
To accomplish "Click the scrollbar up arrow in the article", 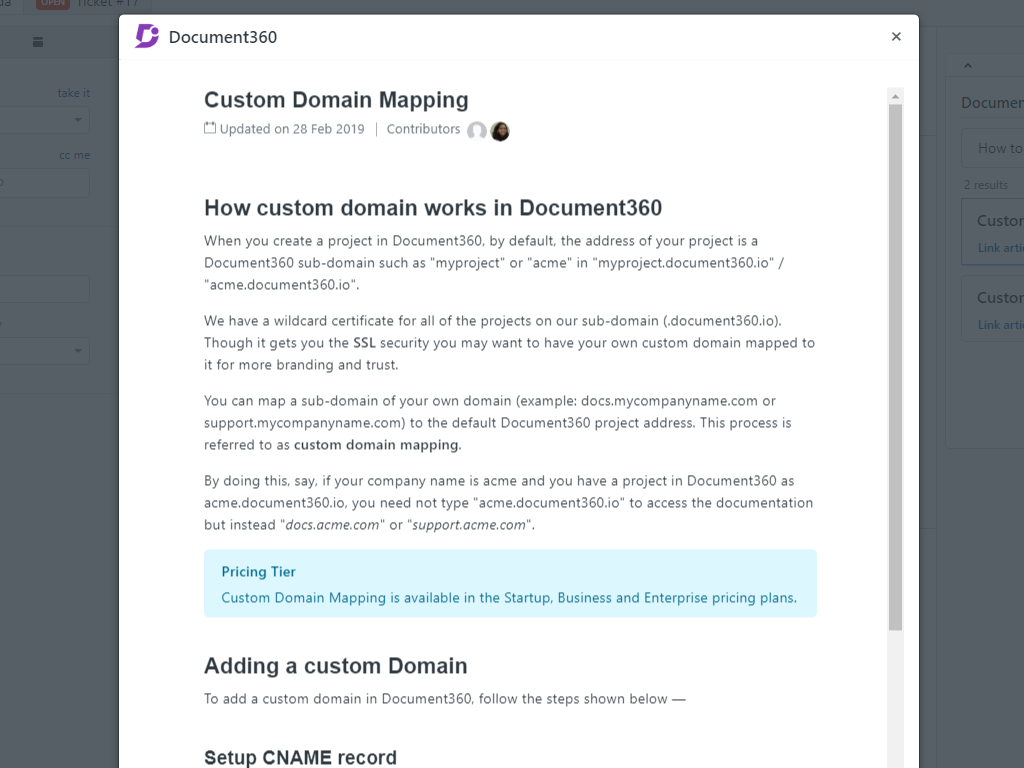I will (x=895, y=96).
